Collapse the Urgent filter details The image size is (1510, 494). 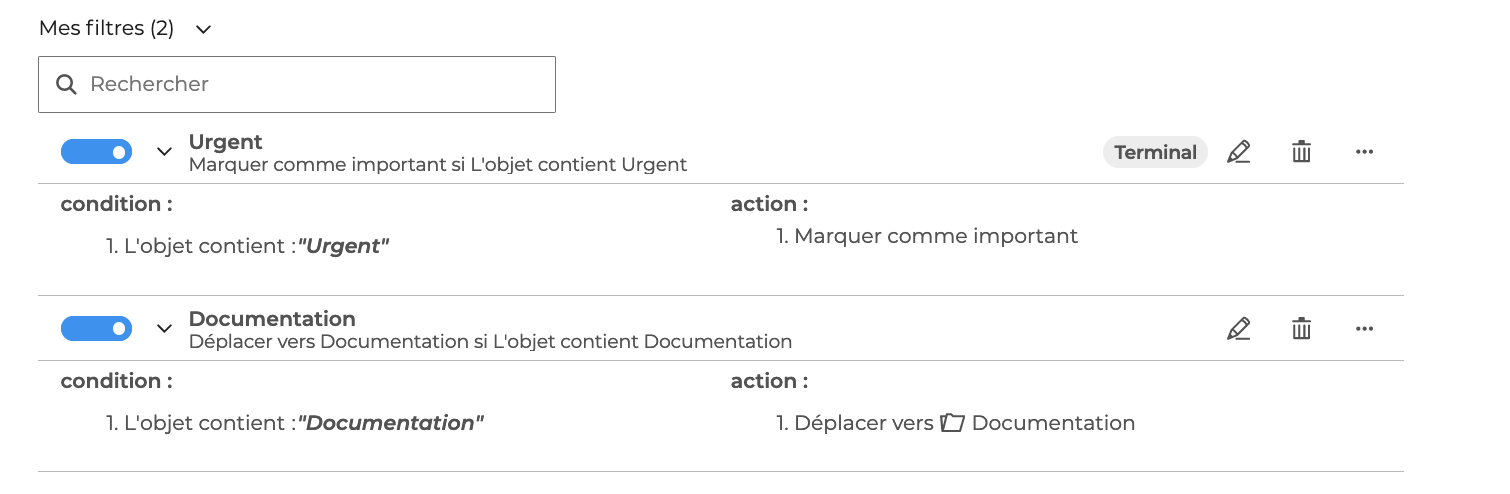point(165,152)
